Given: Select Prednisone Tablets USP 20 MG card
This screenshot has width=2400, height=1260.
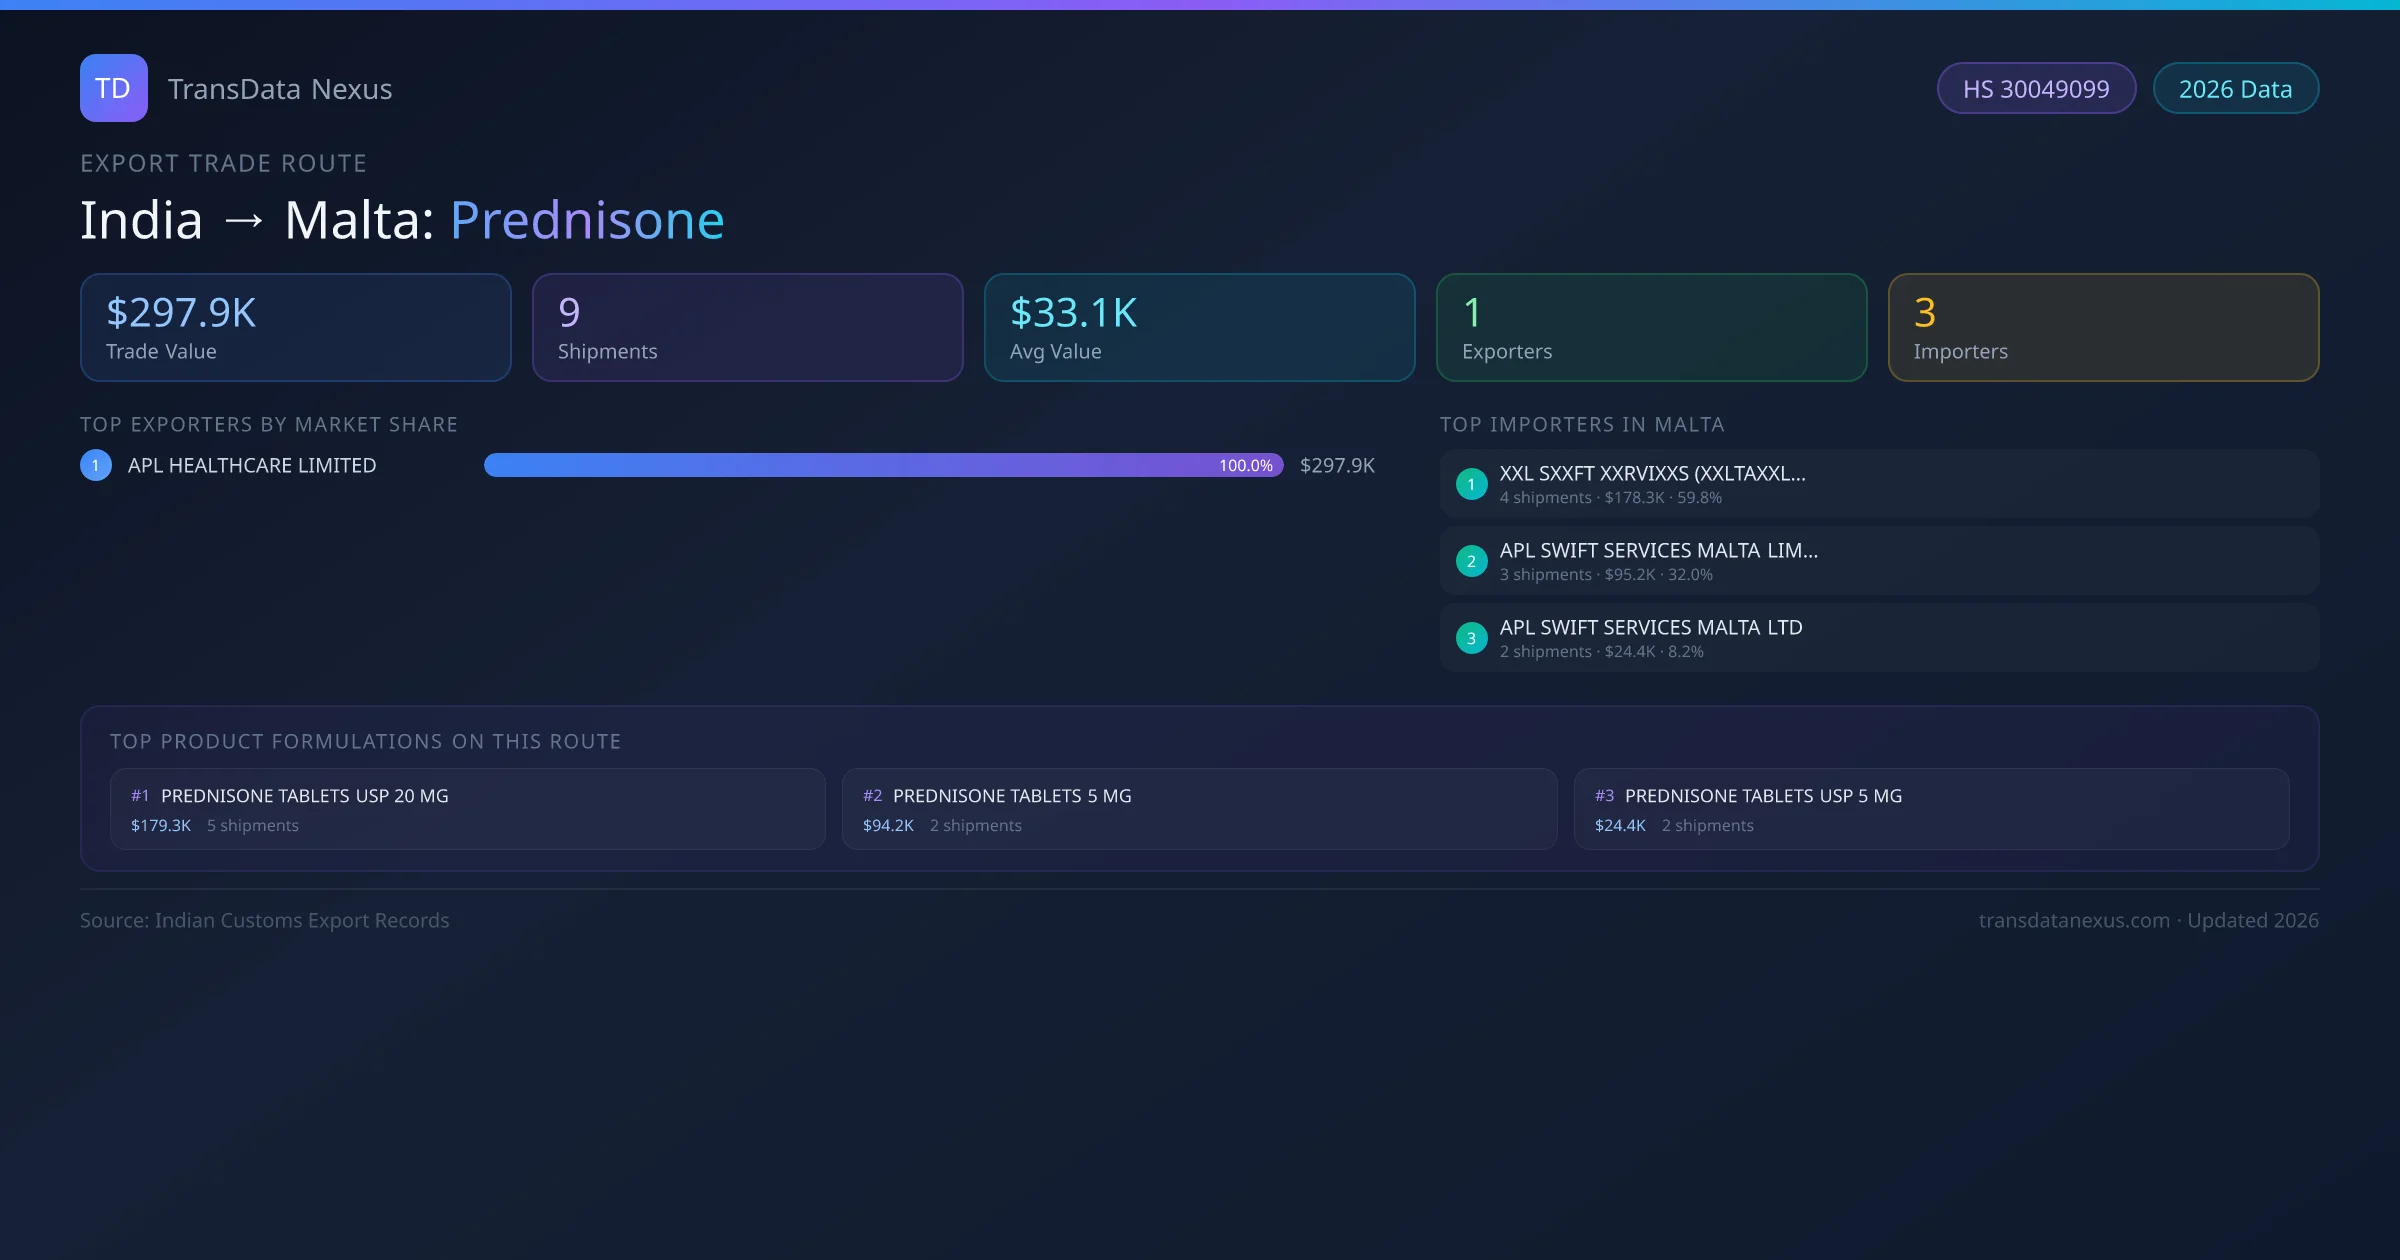Looking at the screenshot, I should coord(467,809).
